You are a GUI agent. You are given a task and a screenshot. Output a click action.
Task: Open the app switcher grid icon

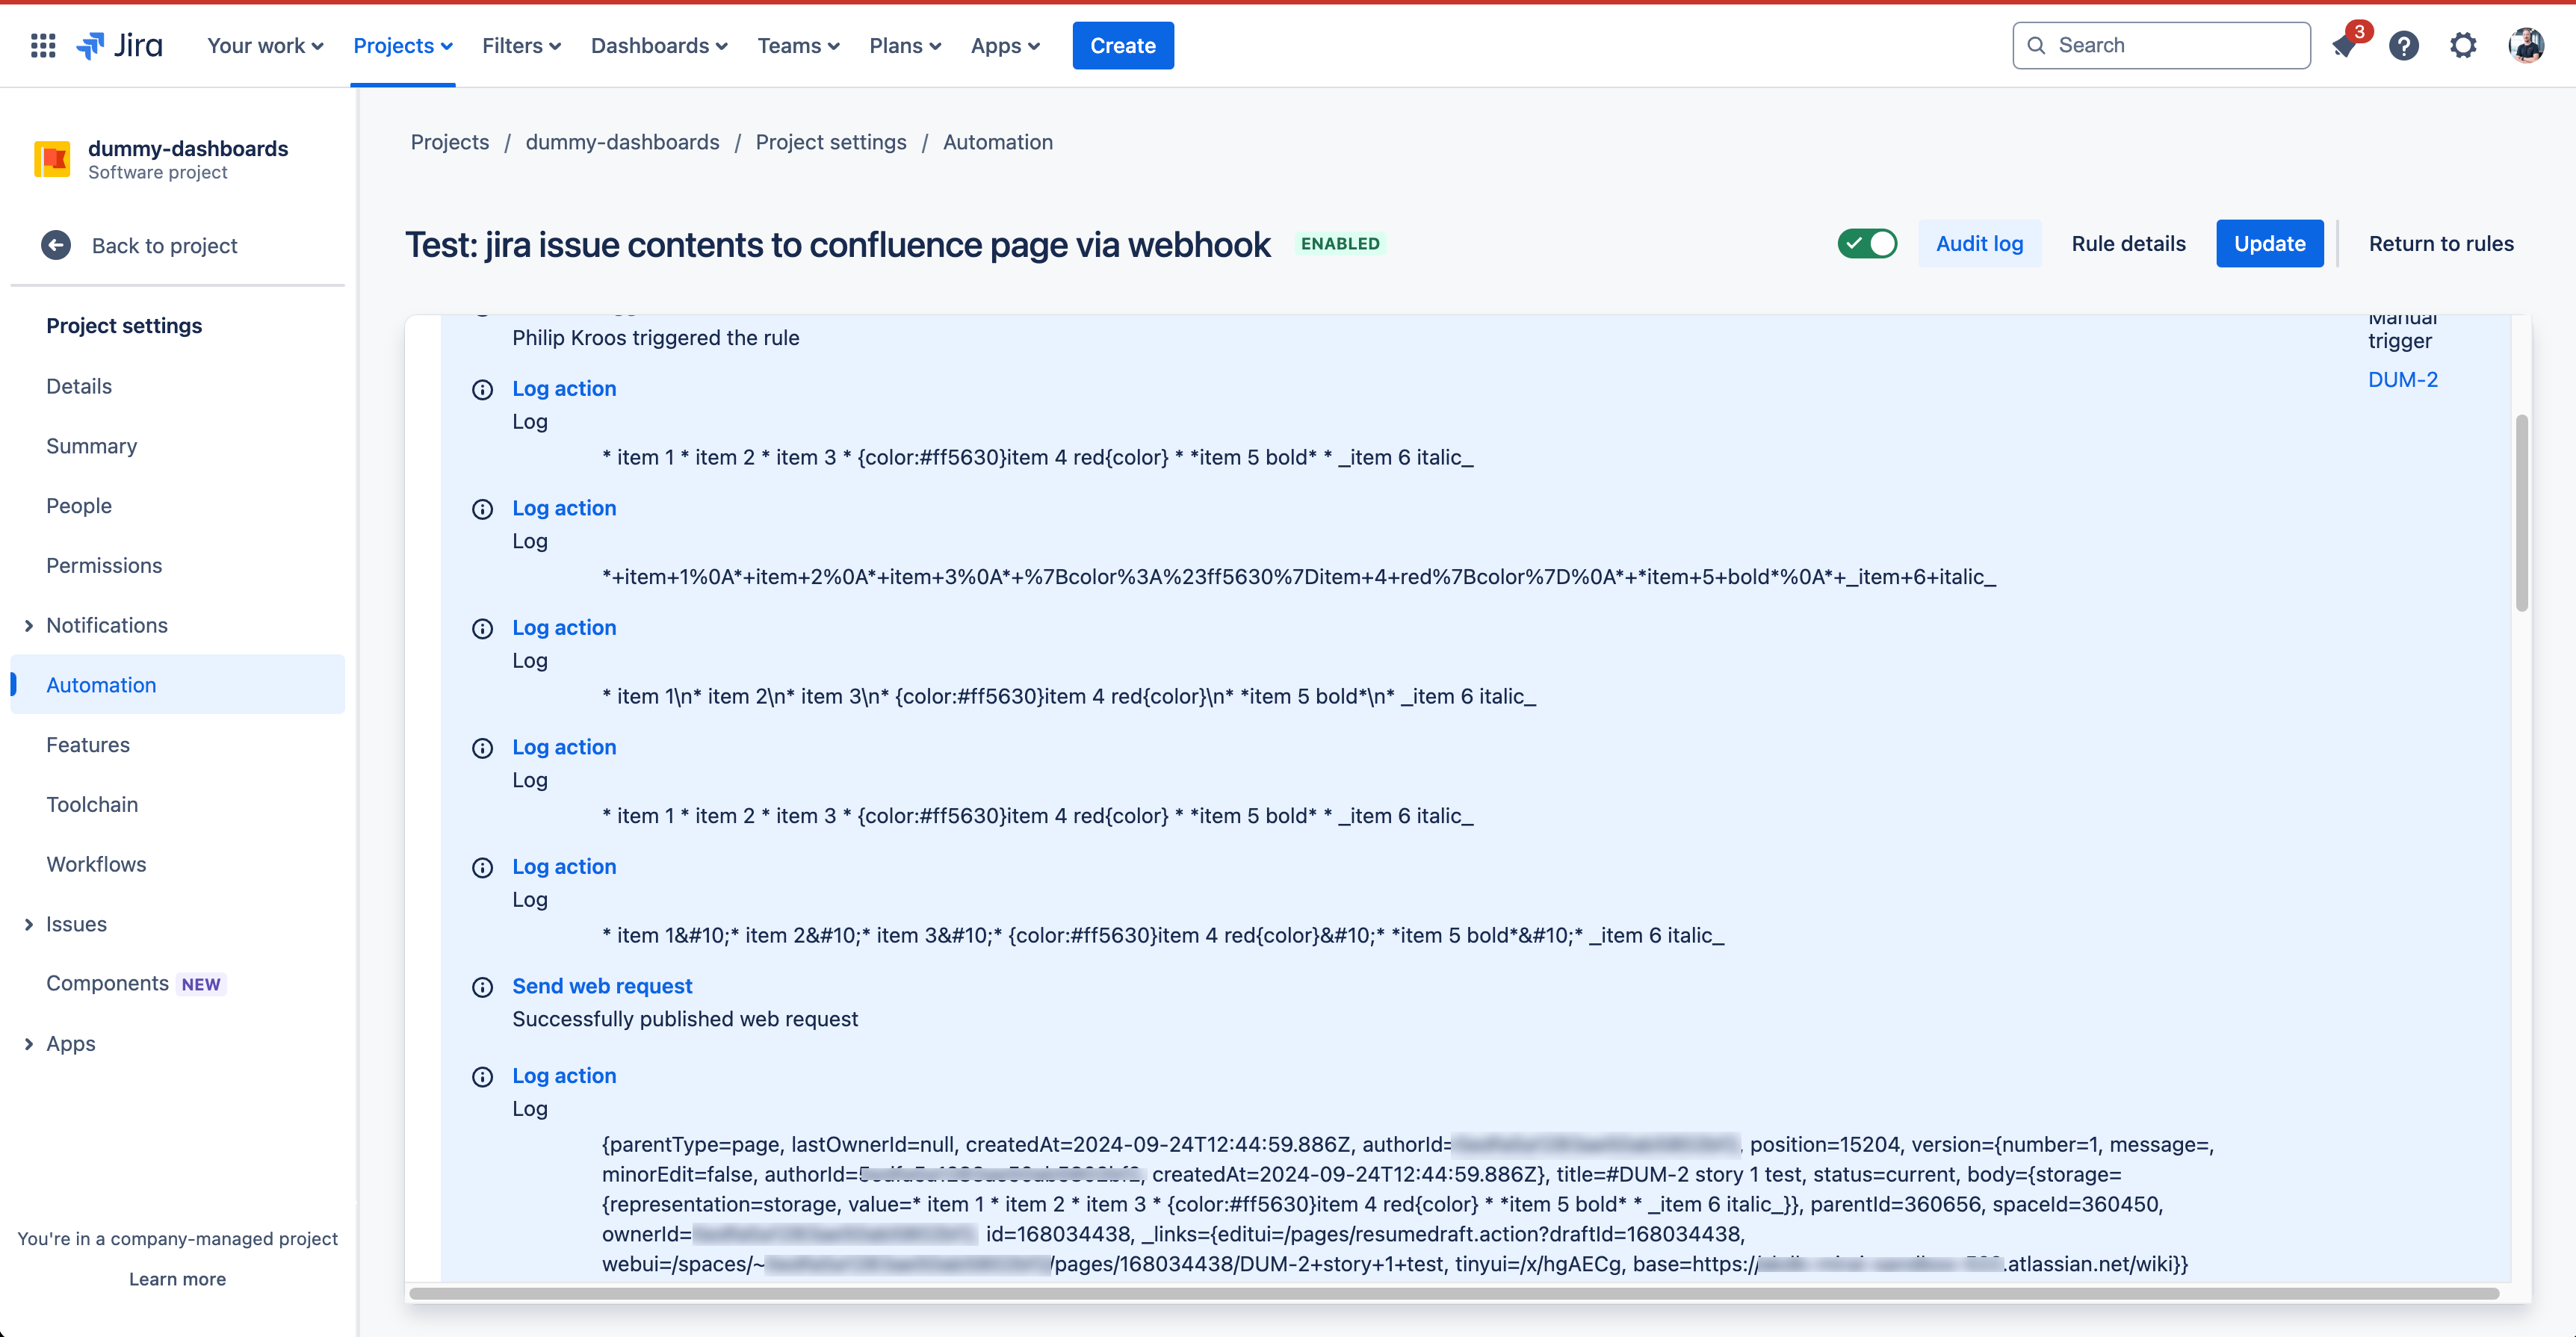pos(42,45)
